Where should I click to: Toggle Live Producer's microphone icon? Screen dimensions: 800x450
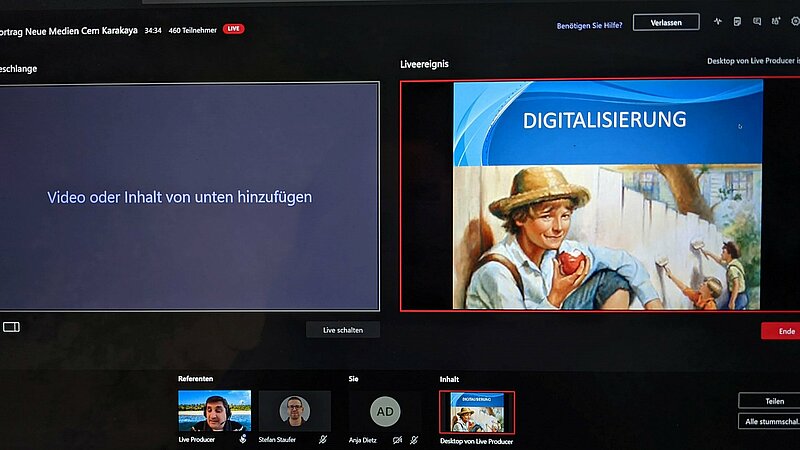pos(243,439)
